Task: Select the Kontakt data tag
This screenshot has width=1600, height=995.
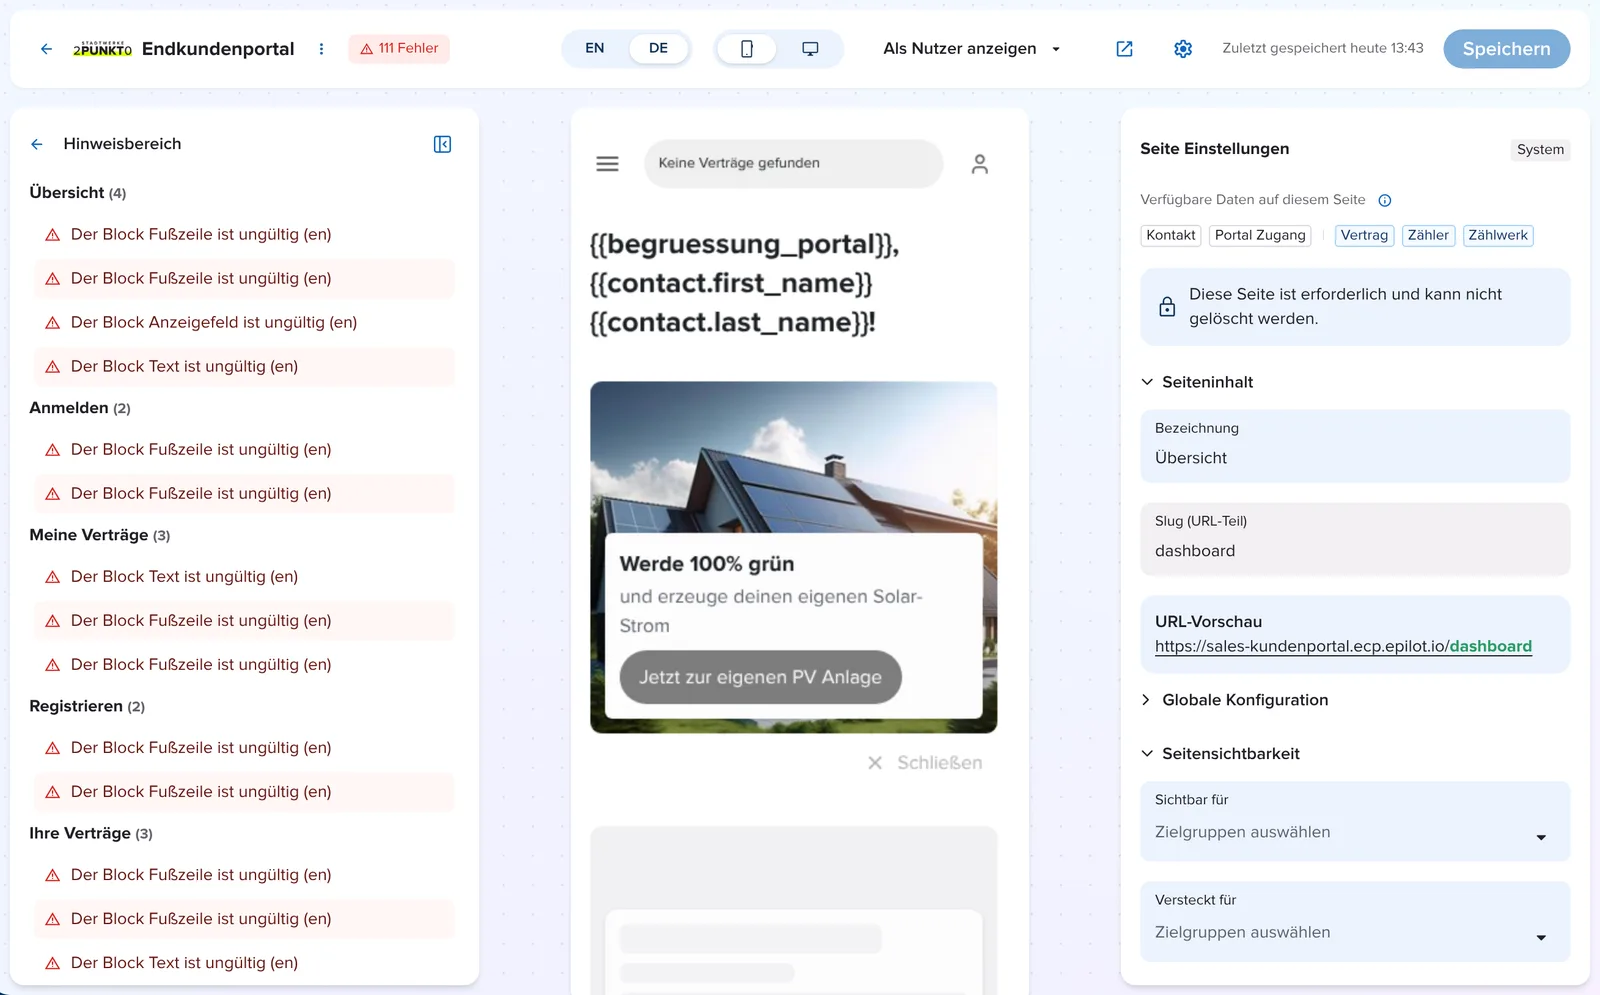Action: (1171, 235)
